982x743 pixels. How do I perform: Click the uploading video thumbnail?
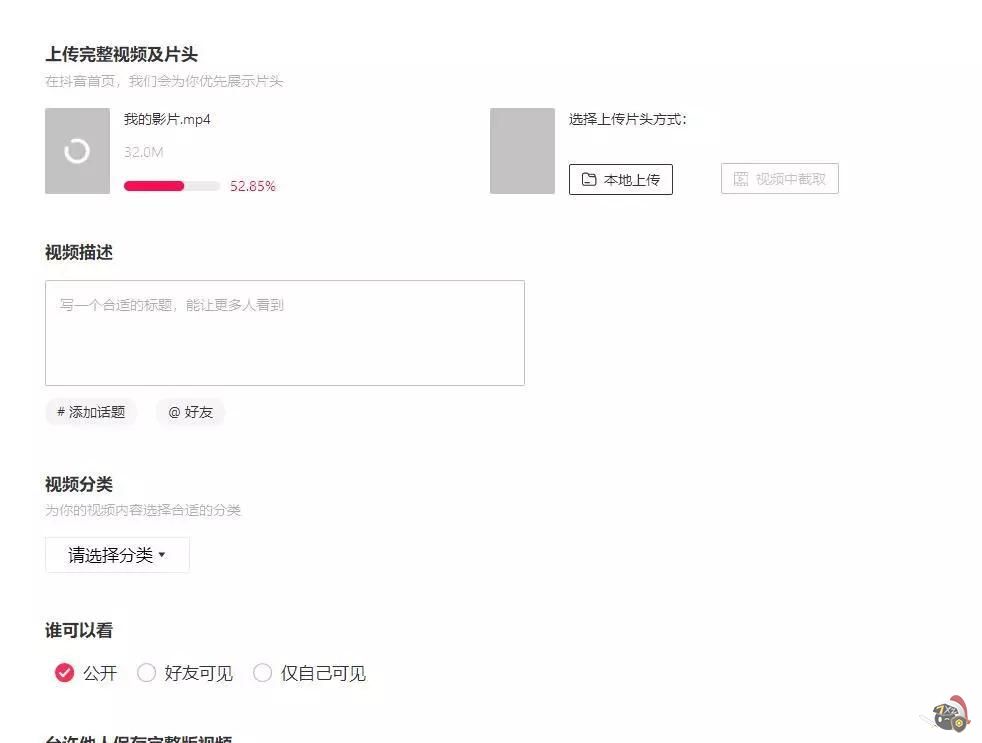(x=77, y=151)
